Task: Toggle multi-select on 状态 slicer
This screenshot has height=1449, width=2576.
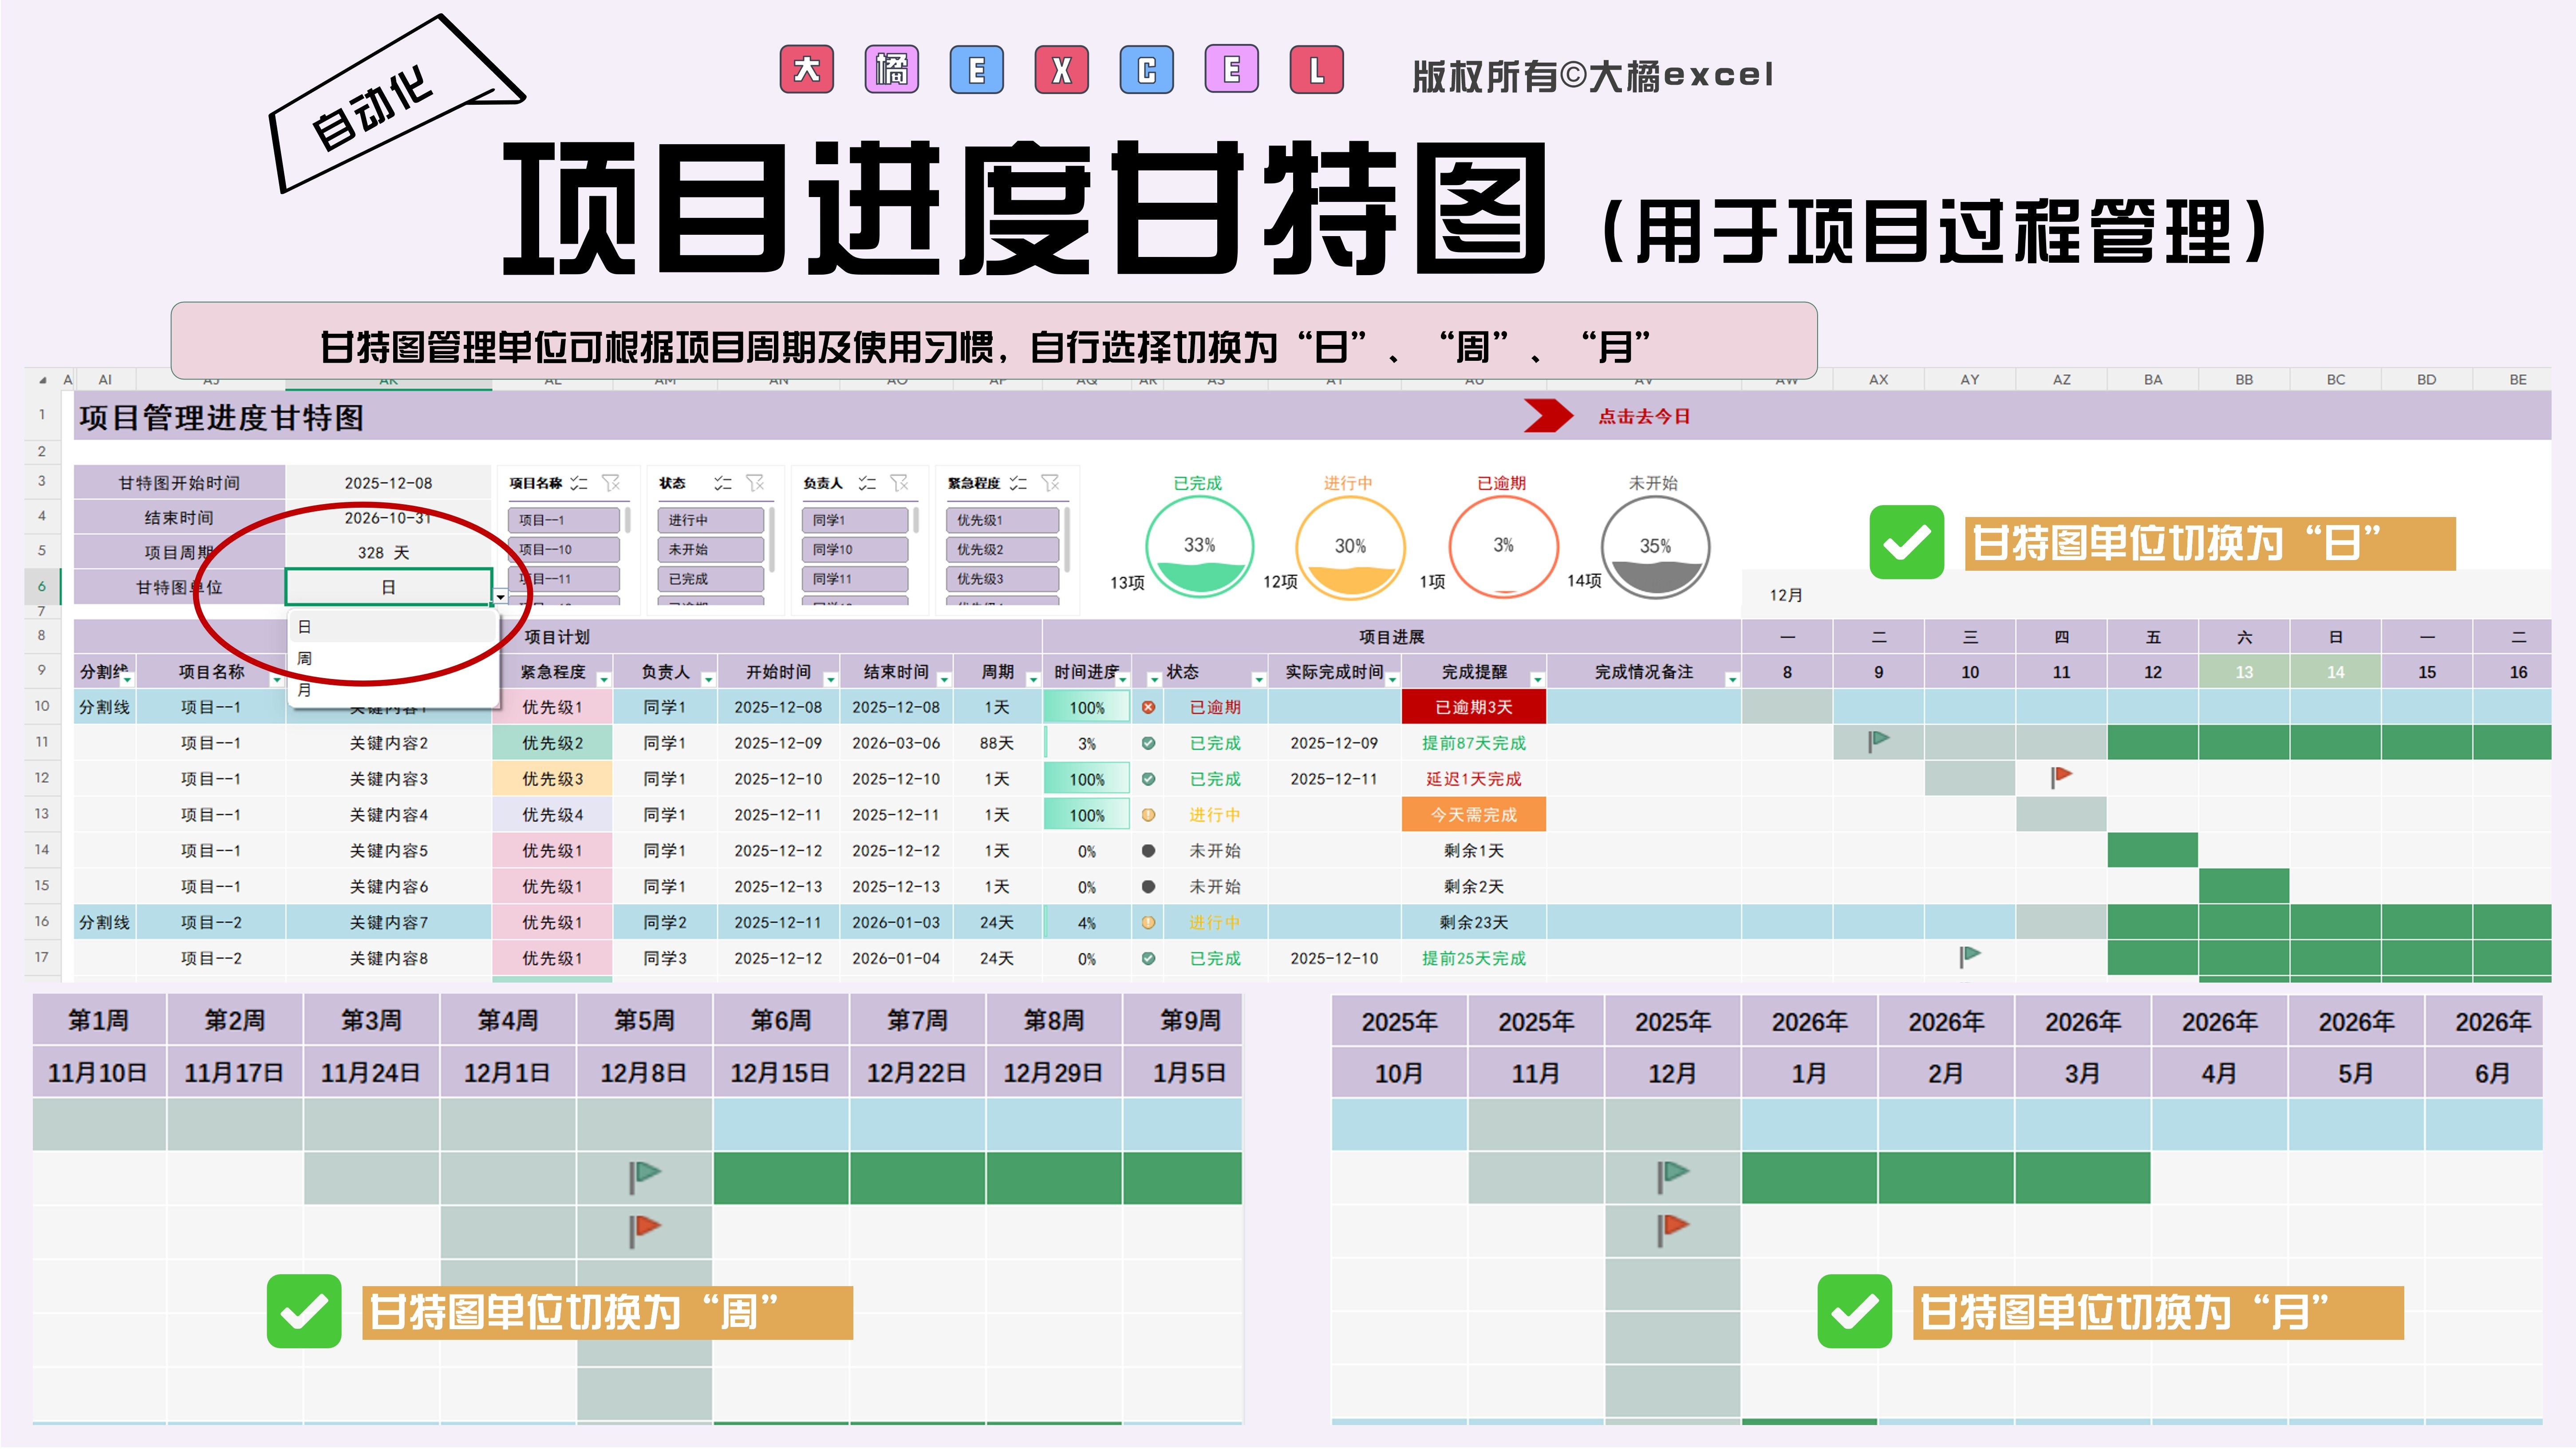Action: tap(722, 483)
